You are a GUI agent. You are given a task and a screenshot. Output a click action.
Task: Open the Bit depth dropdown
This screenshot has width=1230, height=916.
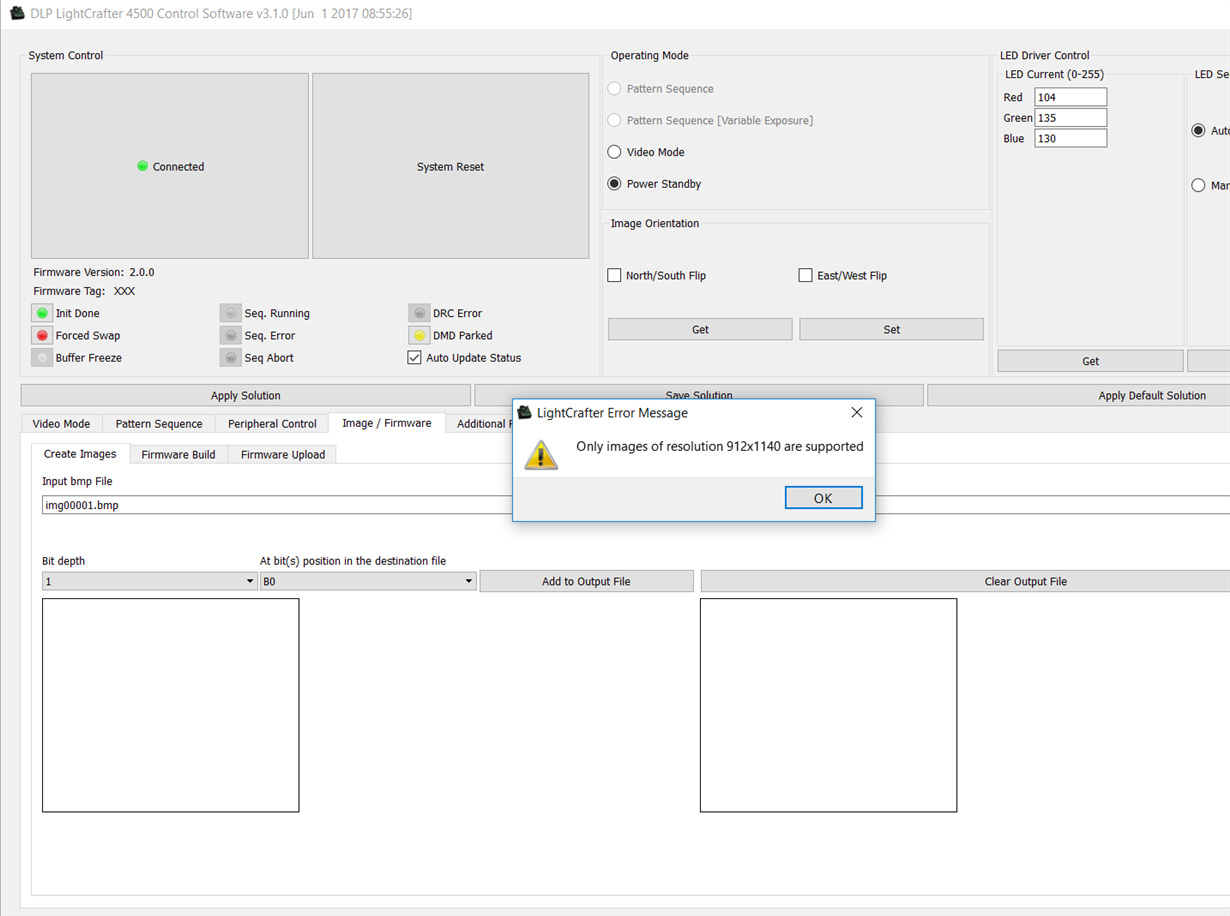pos(149,581)
